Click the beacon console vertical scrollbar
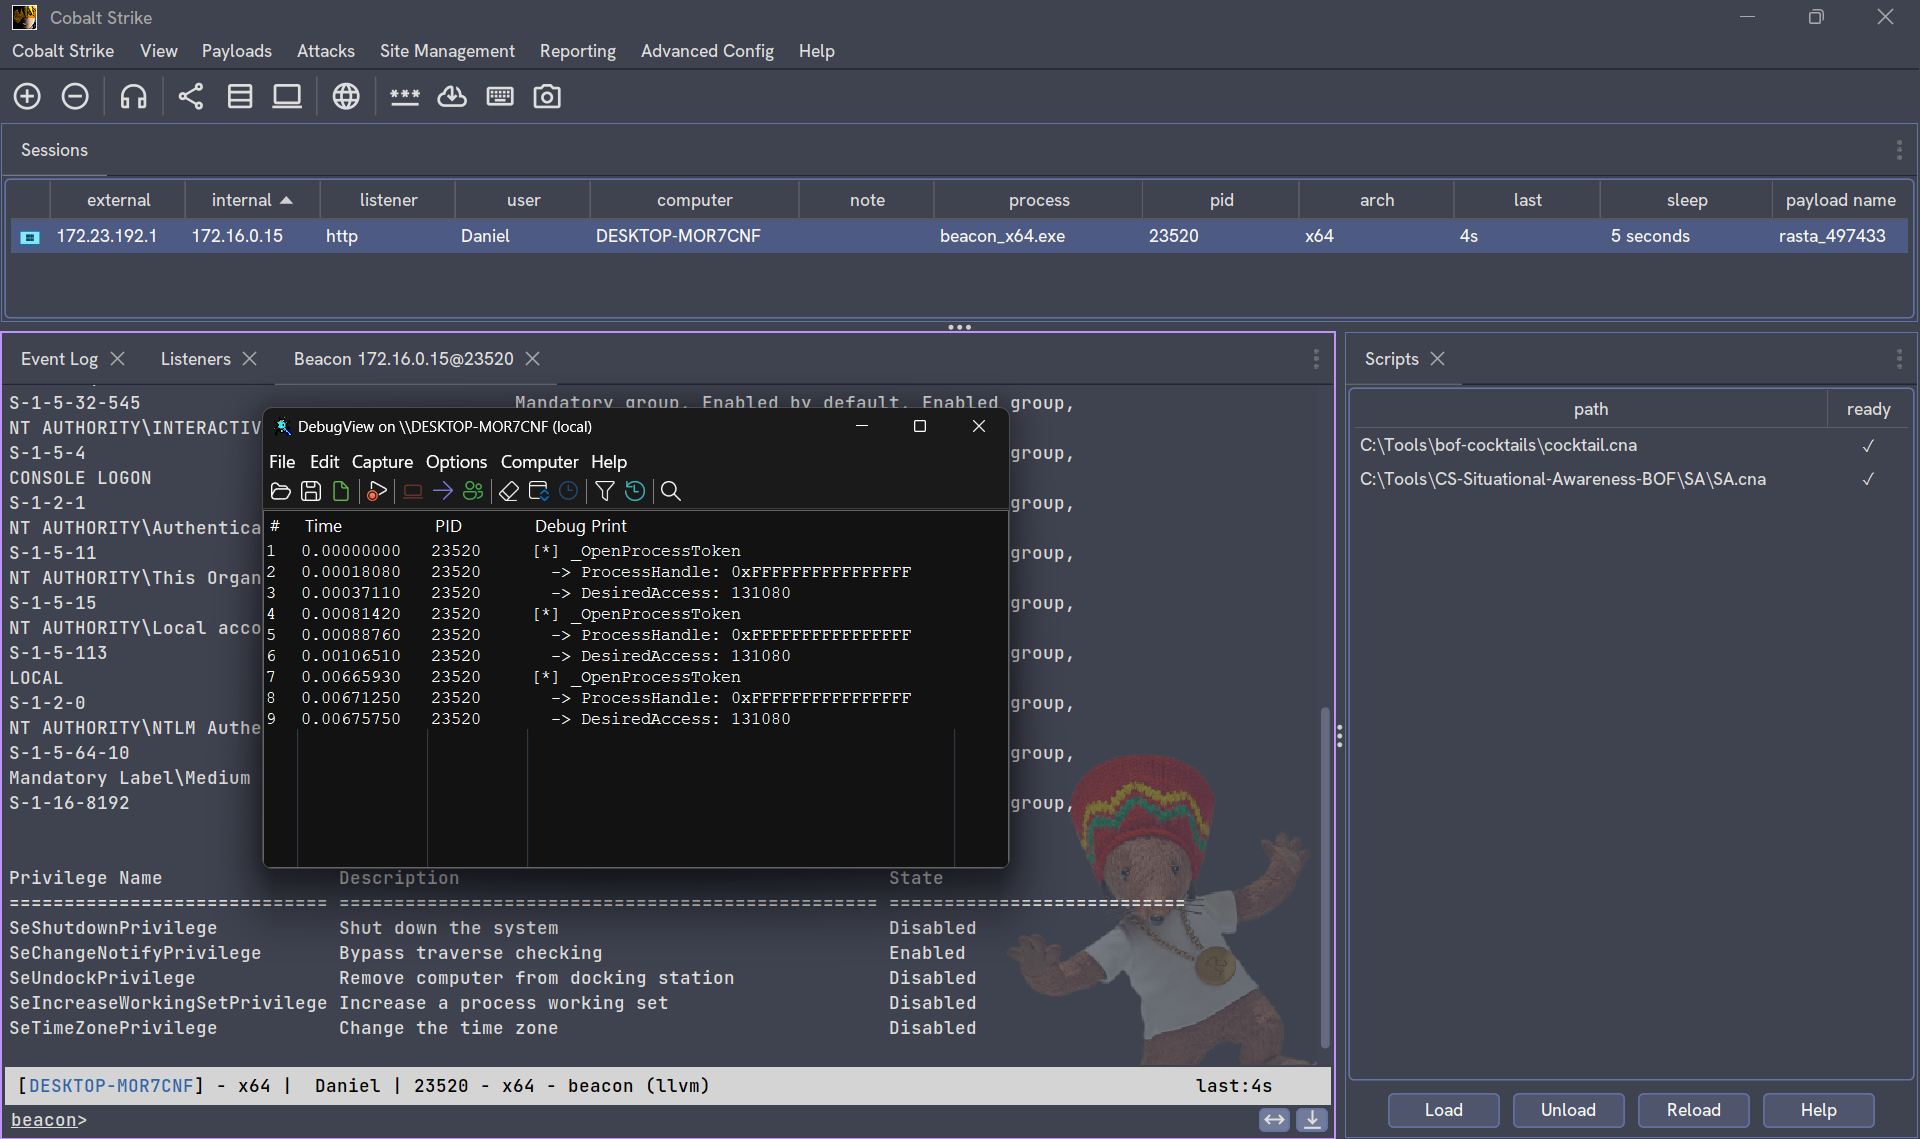Screen dimensions: 1920x1139 [1325, 877]
